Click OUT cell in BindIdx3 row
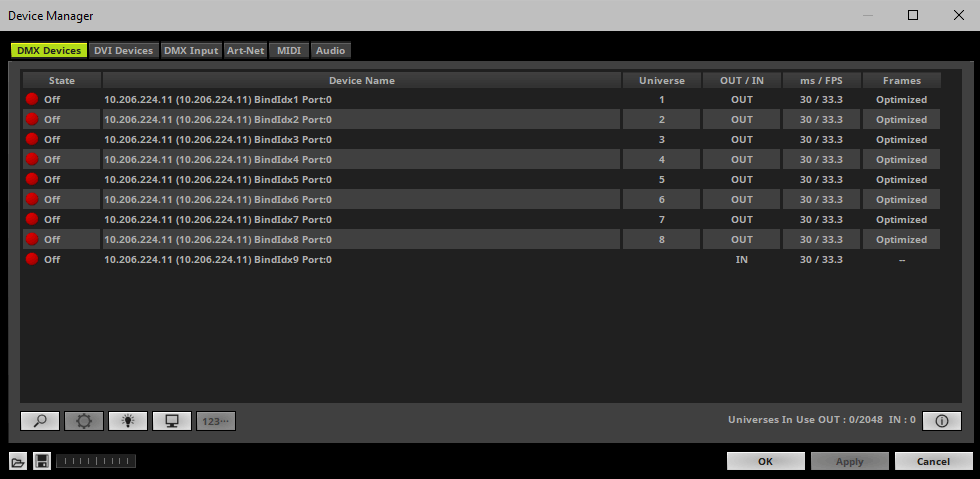Image resolution: width=980 pixels, height=479 pixels. pos(742,139)
